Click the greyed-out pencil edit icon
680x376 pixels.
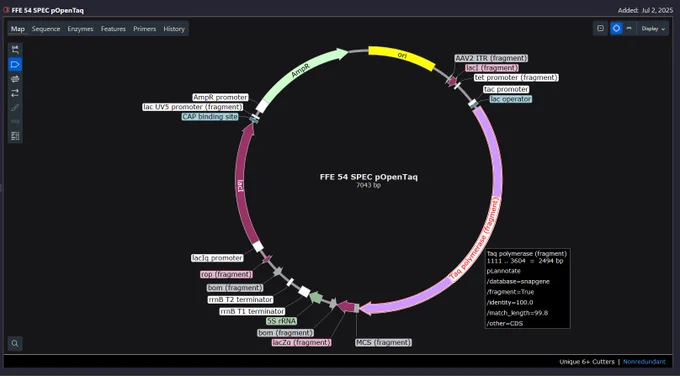15,107
